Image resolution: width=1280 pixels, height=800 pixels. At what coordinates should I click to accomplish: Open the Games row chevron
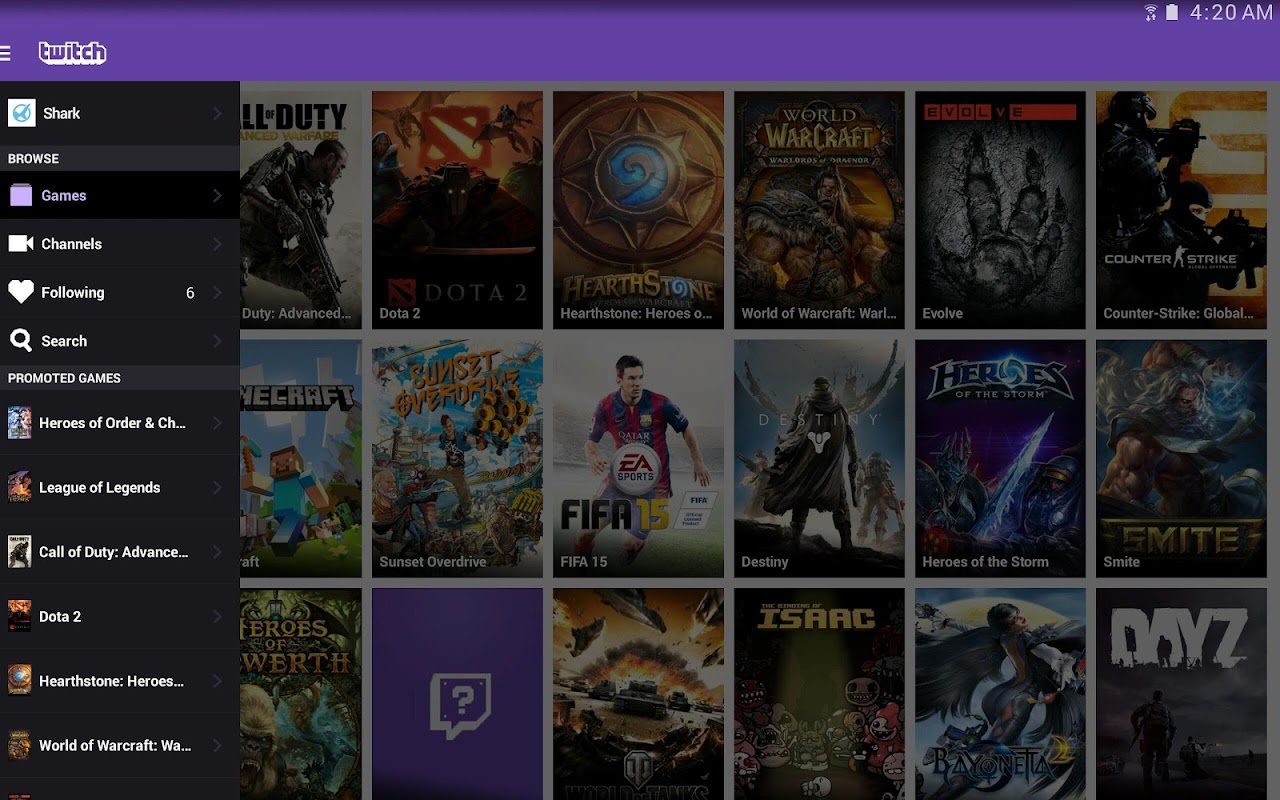(217, 195)
